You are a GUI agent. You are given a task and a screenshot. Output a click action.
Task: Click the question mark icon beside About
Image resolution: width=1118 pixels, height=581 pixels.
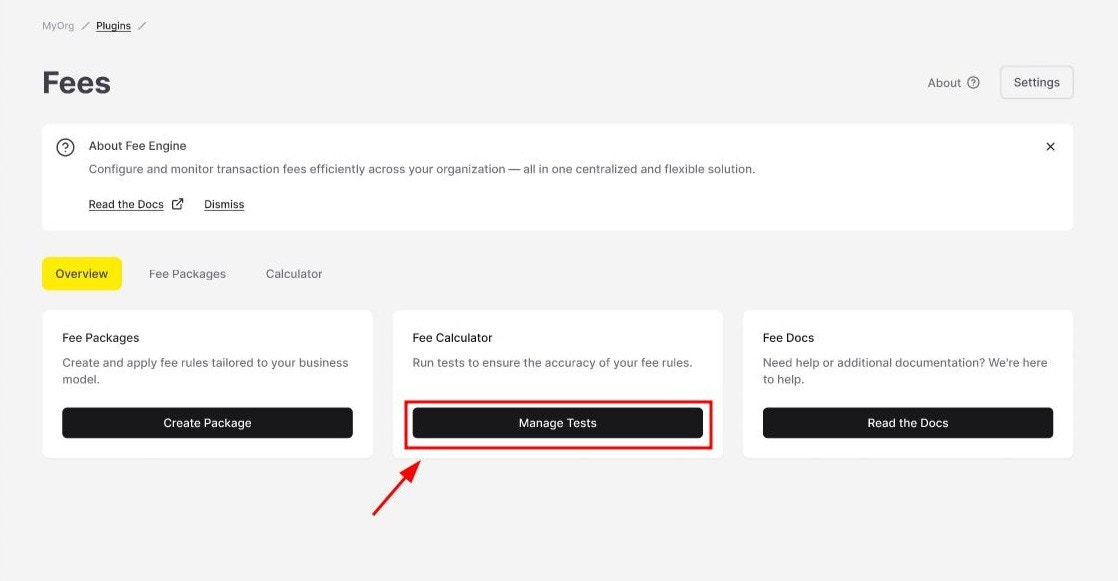(x=973, y=83)
